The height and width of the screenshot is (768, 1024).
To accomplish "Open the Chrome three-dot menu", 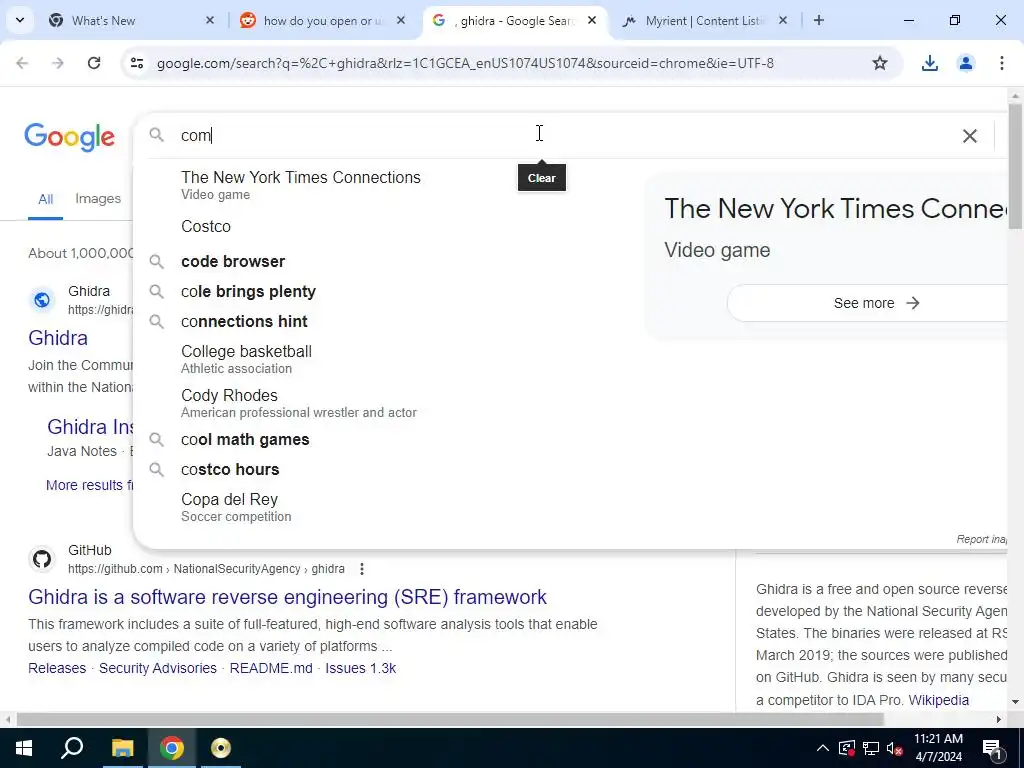I will (1001, 63).
